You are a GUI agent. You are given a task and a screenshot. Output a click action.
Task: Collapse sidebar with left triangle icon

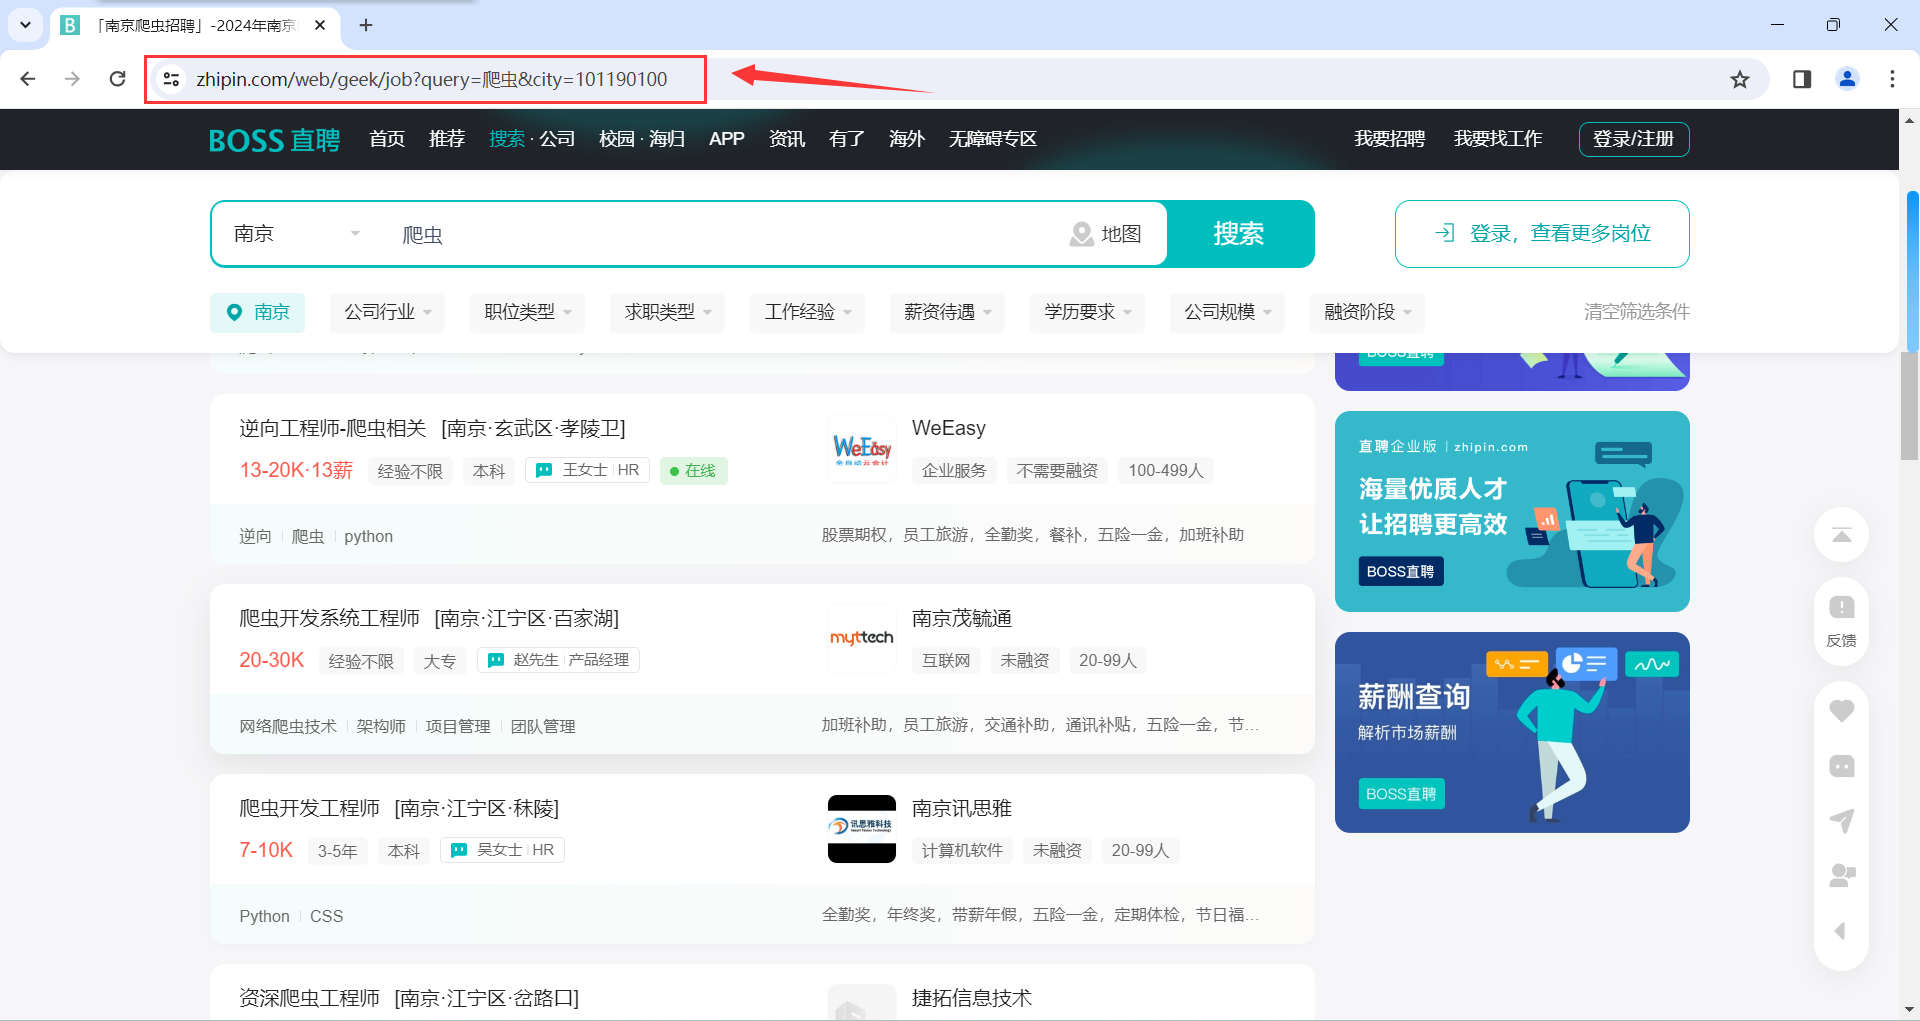tap(1840, 931)
